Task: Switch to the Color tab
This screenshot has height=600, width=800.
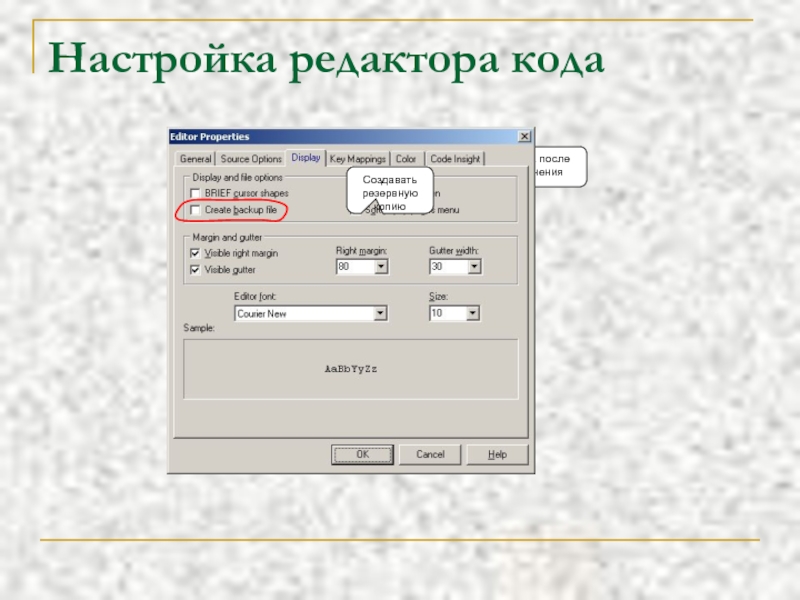Action: click(x=406, y=159)
